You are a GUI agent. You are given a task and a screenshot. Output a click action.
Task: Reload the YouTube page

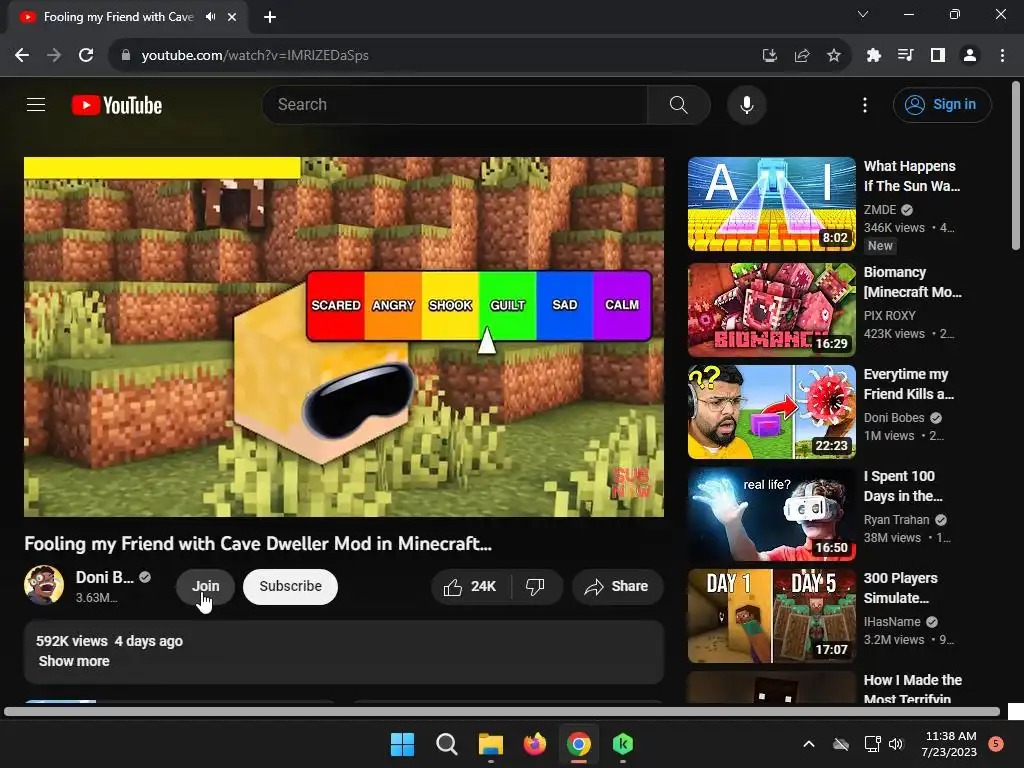[x=86, y=56]
